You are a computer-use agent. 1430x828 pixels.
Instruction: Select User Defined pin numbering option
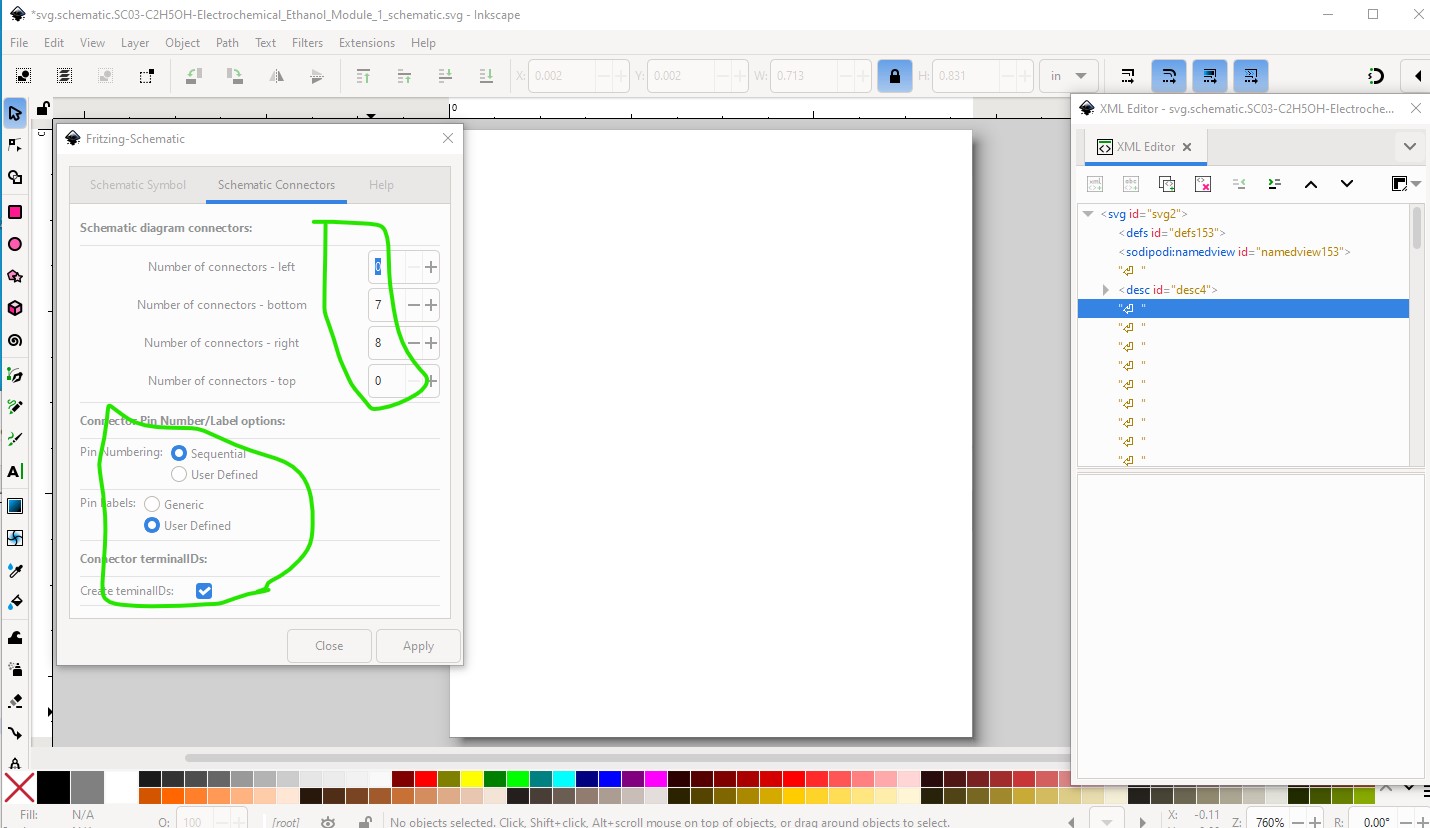pyautogui.click(x=179, y=474)
